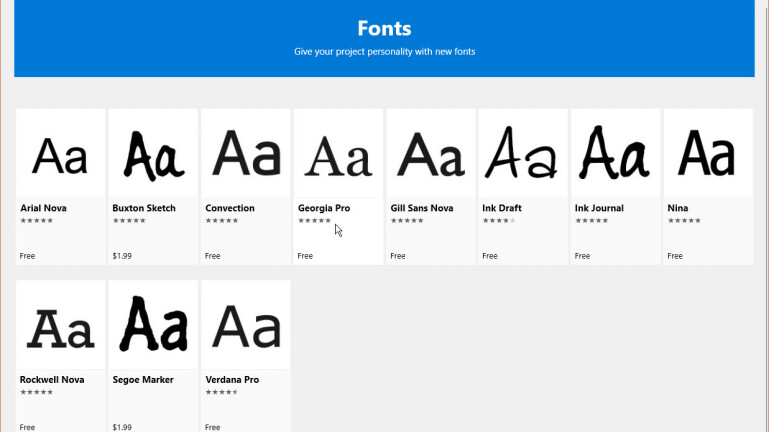Select the Ink Draft four-star rating
Screen dimensions: 769x432
click(499, 221)
